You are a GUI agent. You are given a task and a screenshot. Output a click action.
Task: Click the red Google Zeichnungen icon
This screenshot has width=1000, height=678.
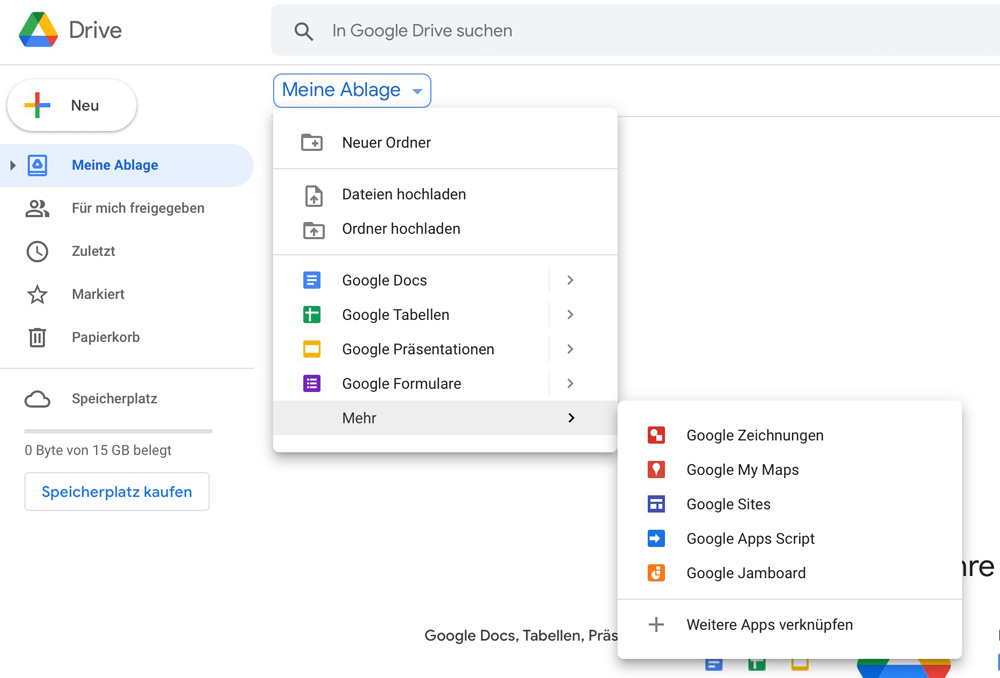[x=656, y=435]
